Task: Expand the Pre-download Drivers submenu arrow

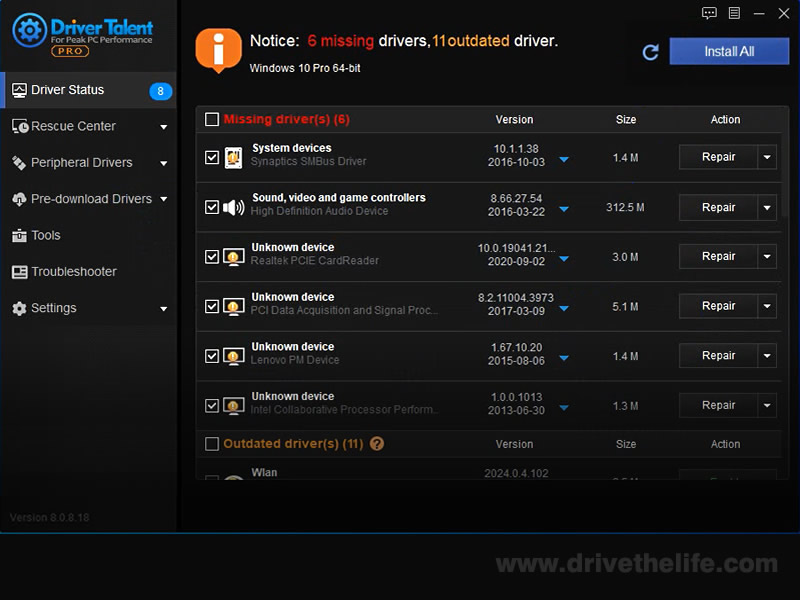Action: [163, 199]
